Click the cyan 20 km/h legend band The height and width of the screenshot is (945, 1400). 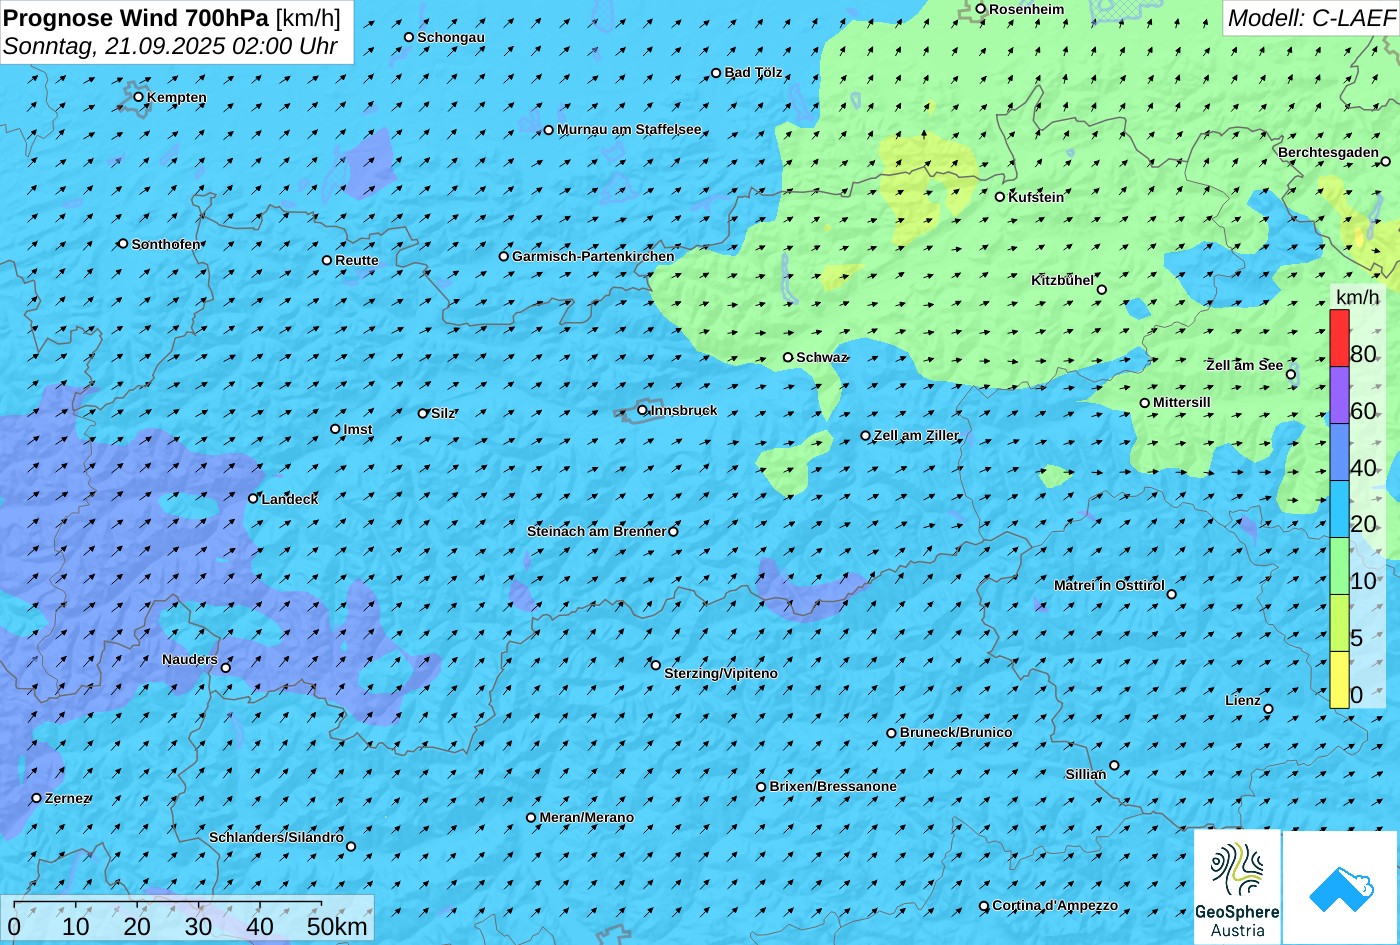(1339, 510)
